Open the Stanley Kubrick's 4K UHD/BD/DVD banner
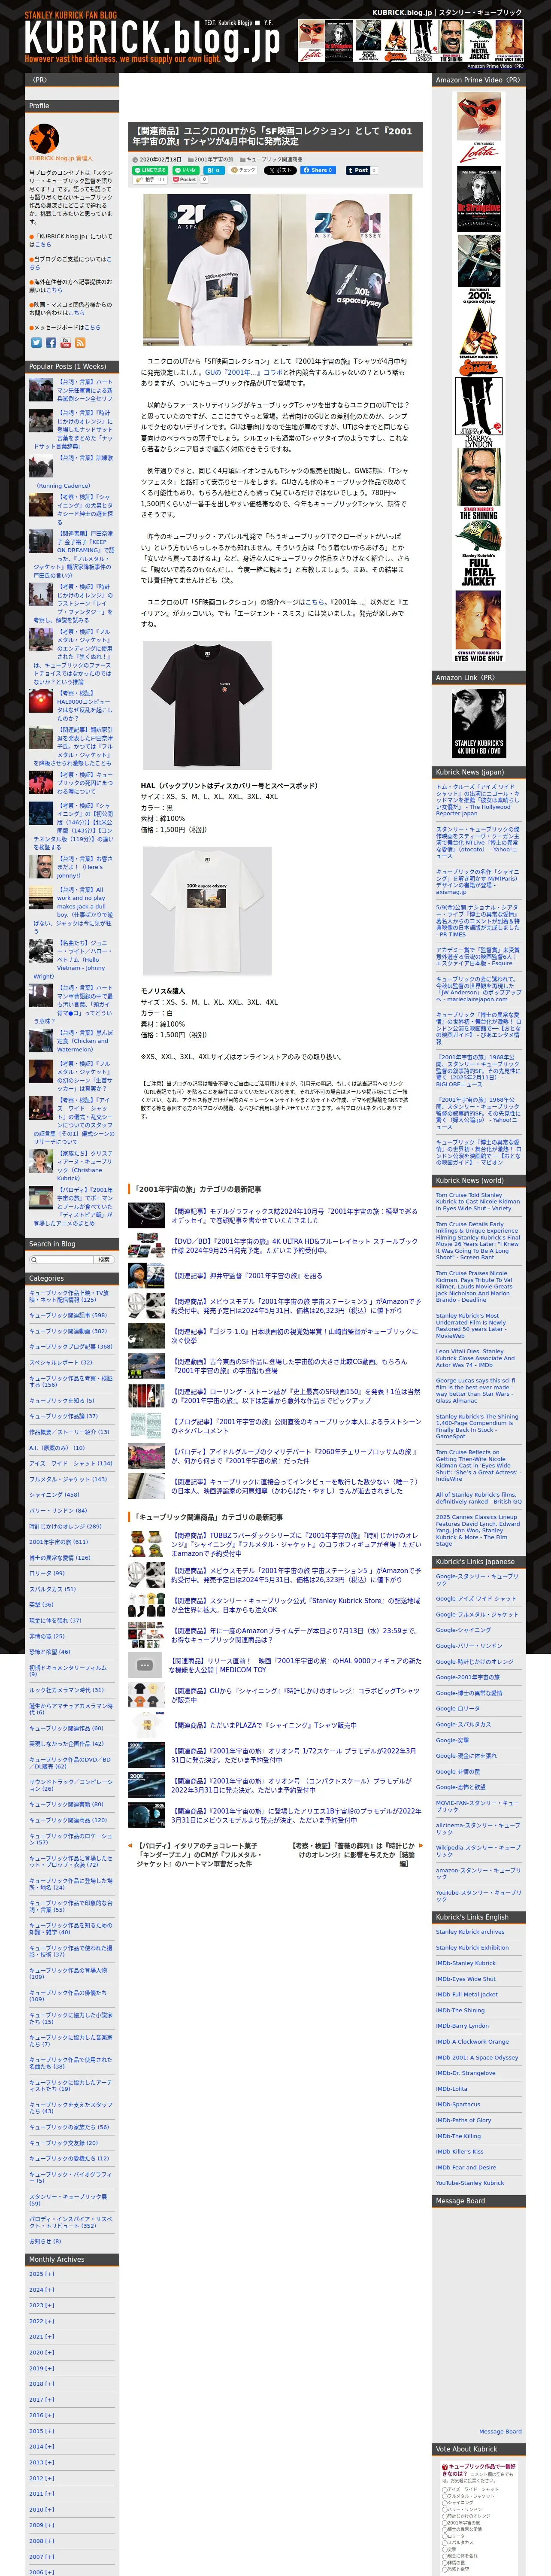 (x=479, y=724)
